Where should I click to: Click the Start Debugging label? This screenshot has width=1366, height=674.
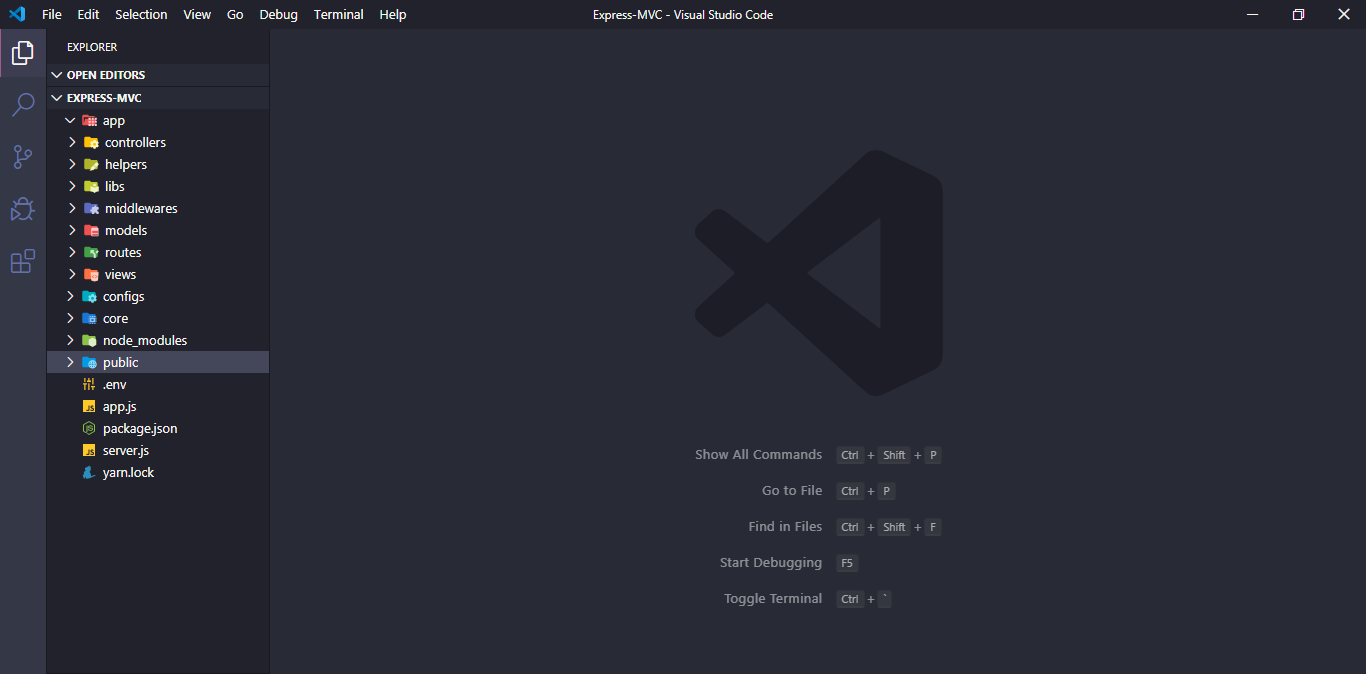[771, 562]
